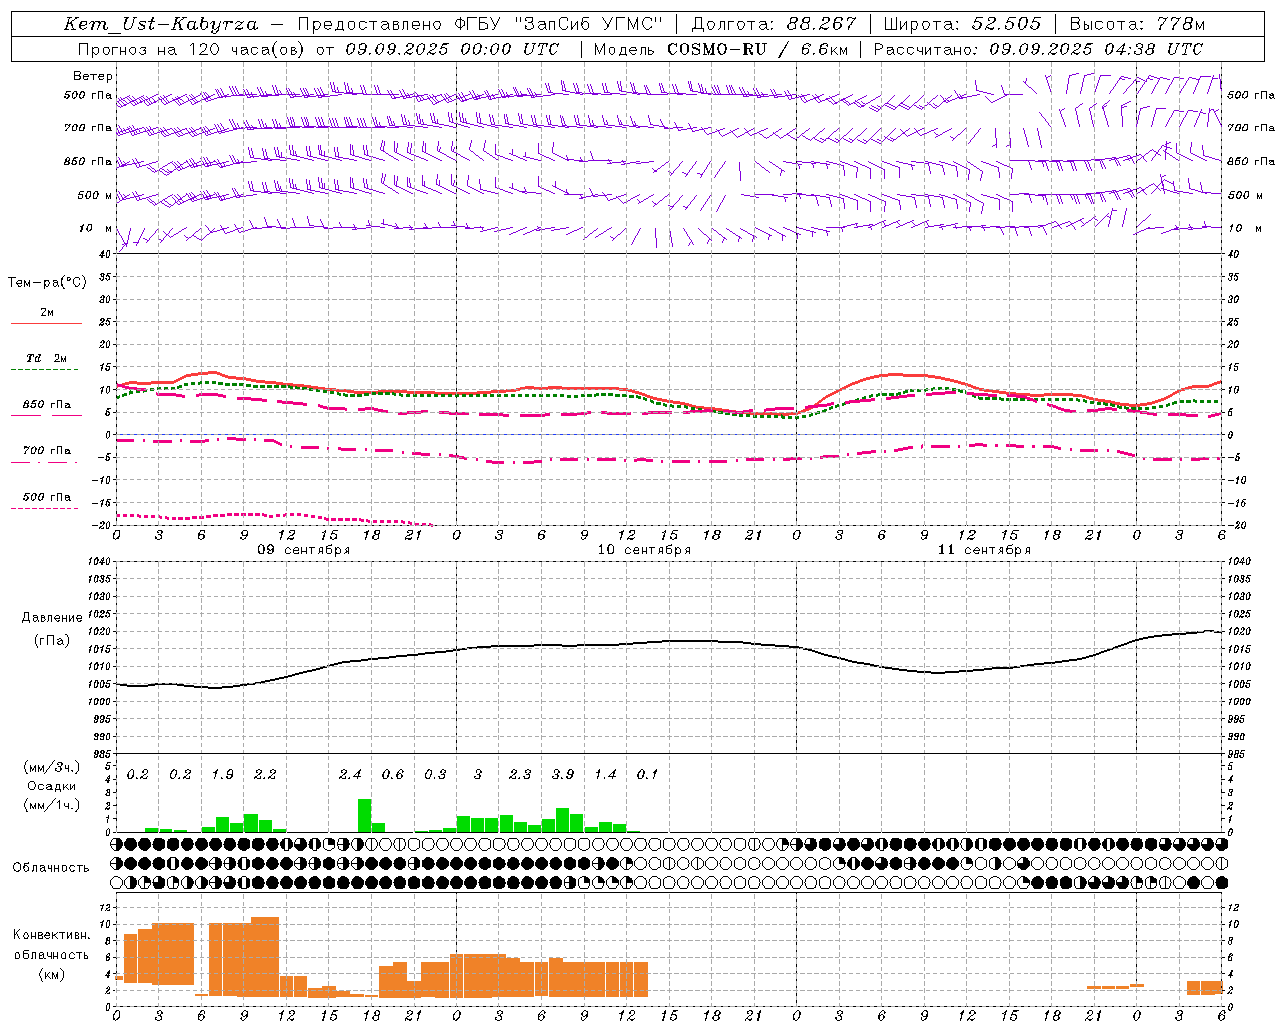Screen dimensions: 1280x1024
Task: Click the date label 09 сентября
Action: [304, 549]
